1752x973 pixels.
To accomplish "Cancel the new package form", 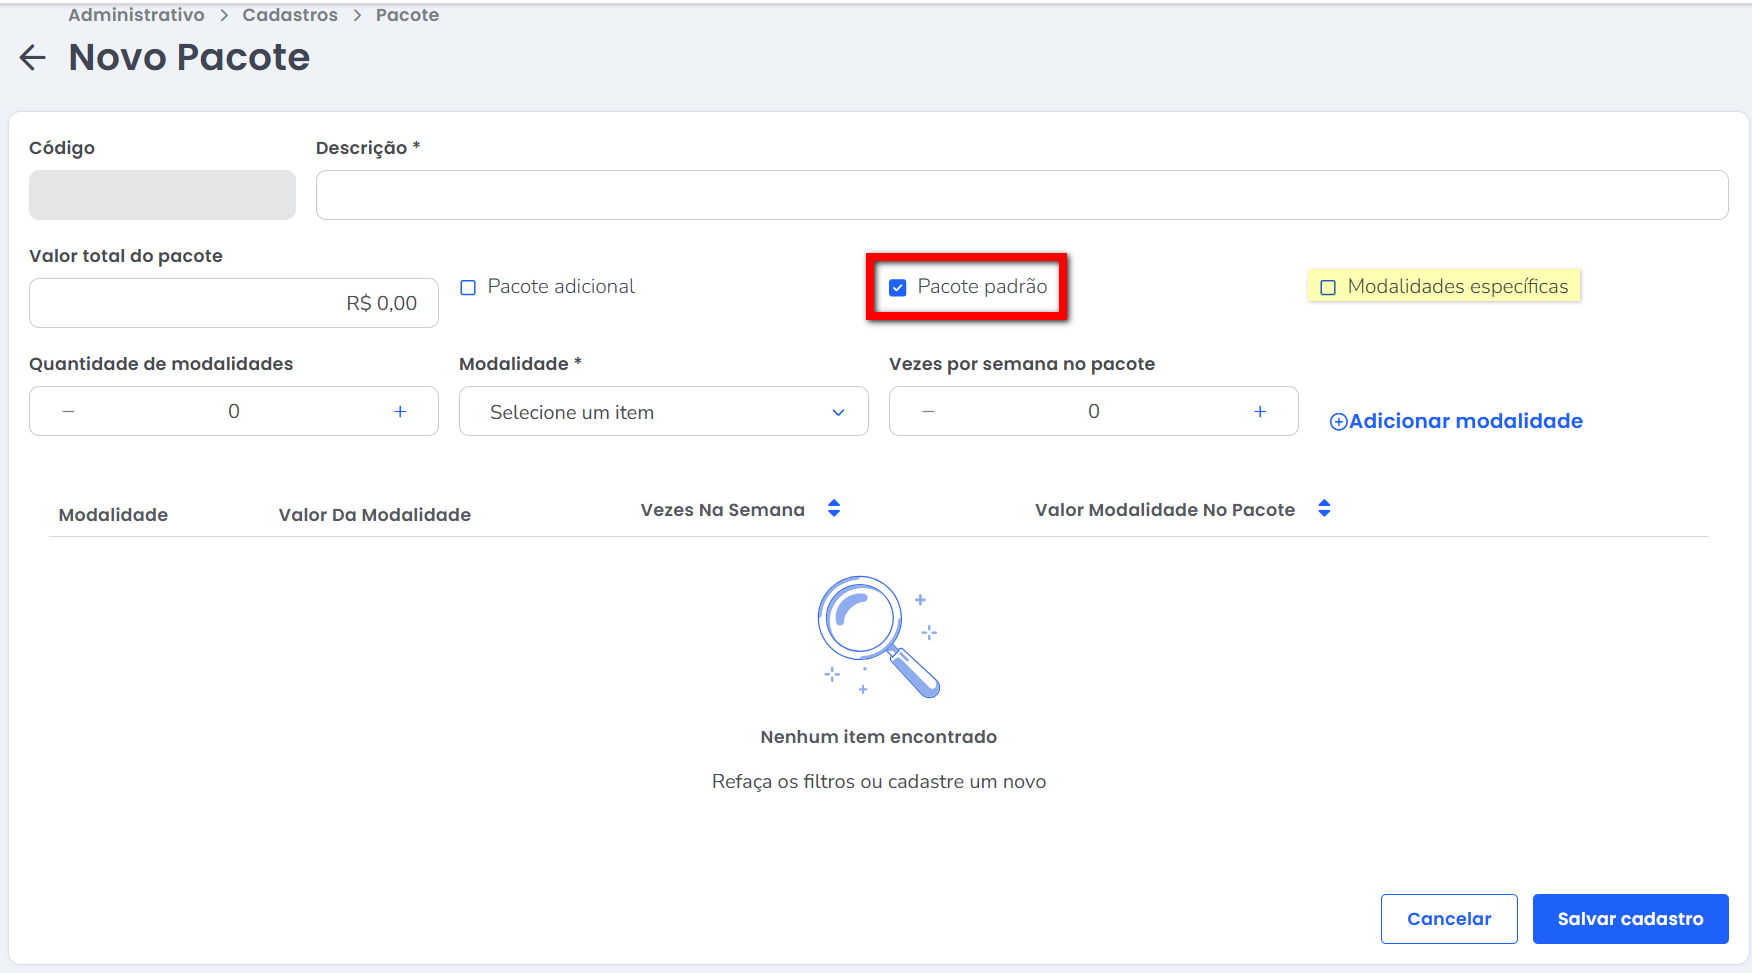I will (x=1448, y=919).
